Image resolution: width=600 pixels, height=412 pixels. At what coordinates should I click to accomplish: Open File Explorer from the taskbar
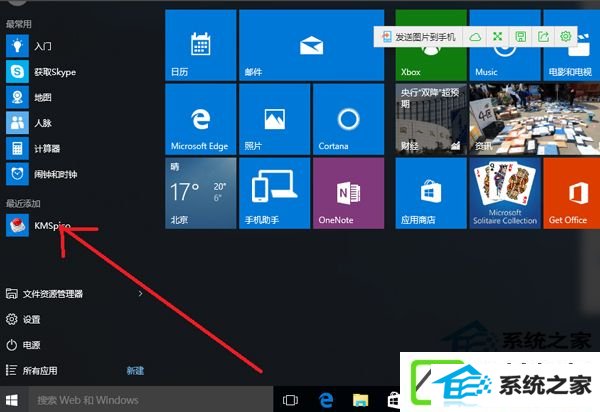click(360, 400)
